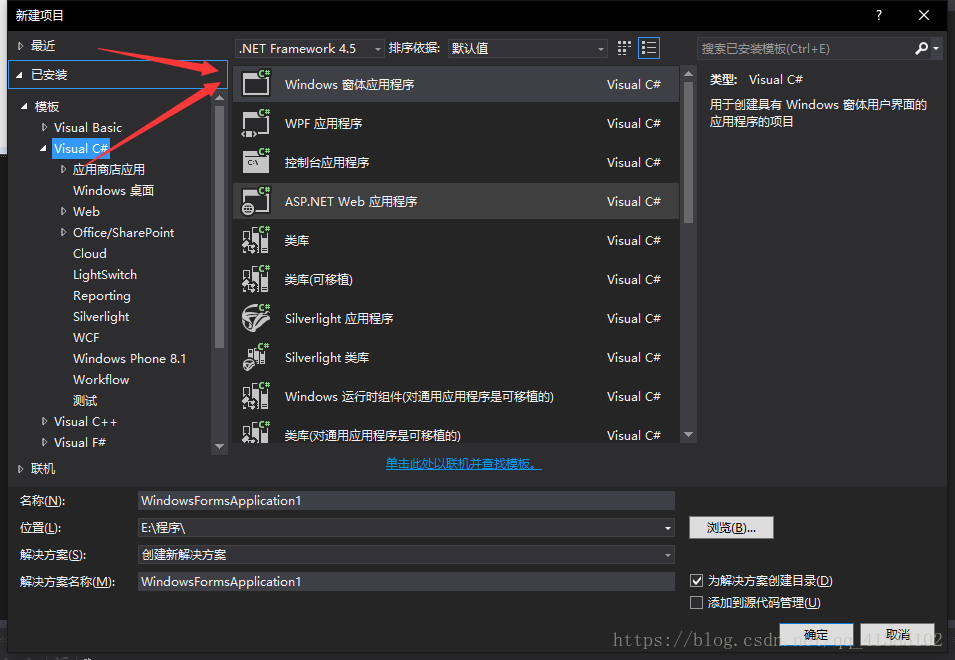Viewport: 955px width, 660px height.
Task: Collapse the 已安装 section
Action: (x=19, y=75)
